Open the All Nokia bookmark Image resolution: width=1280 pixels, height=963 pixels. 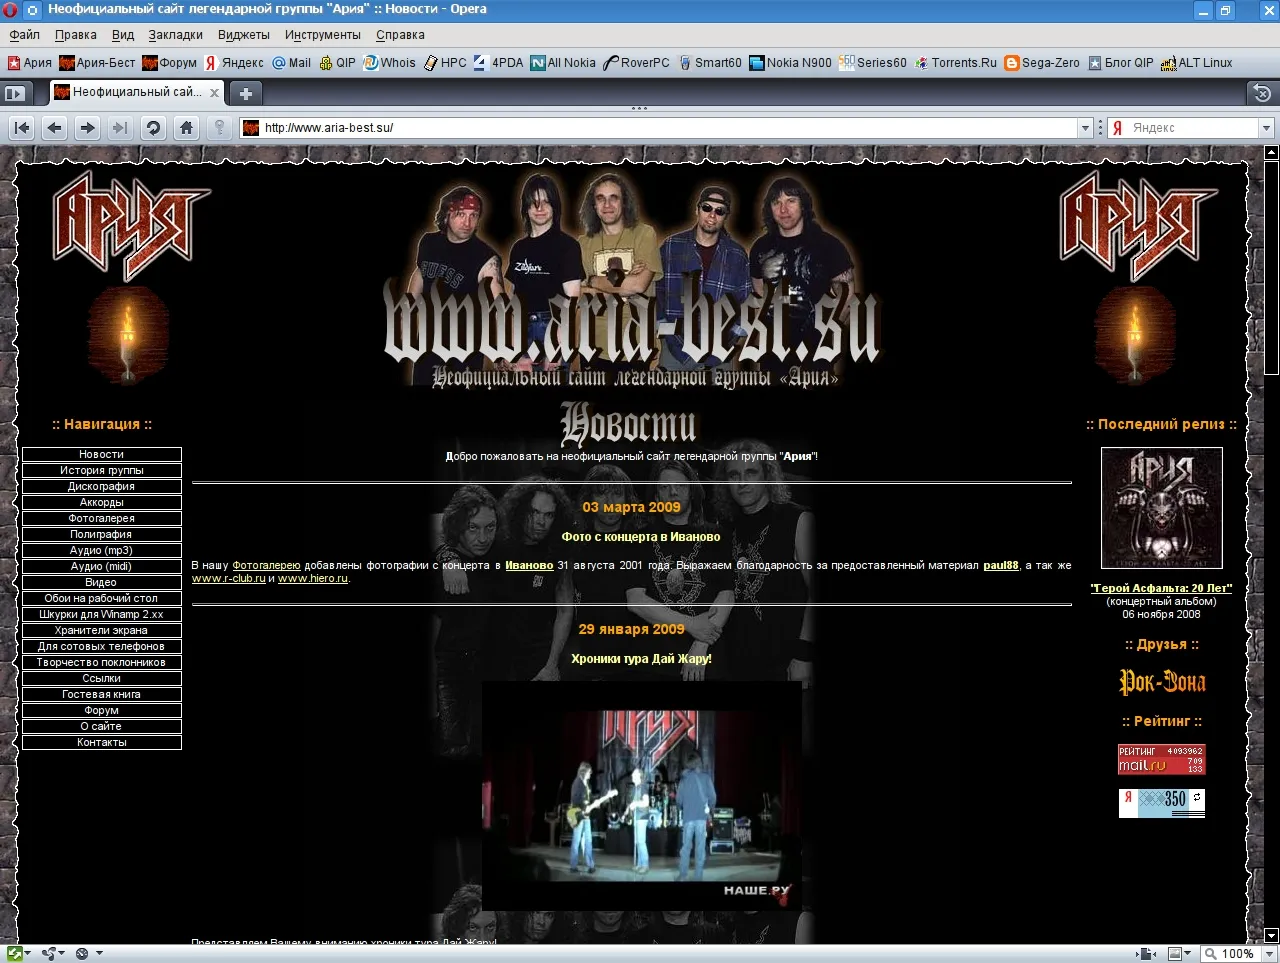click(x=563, y=63)
